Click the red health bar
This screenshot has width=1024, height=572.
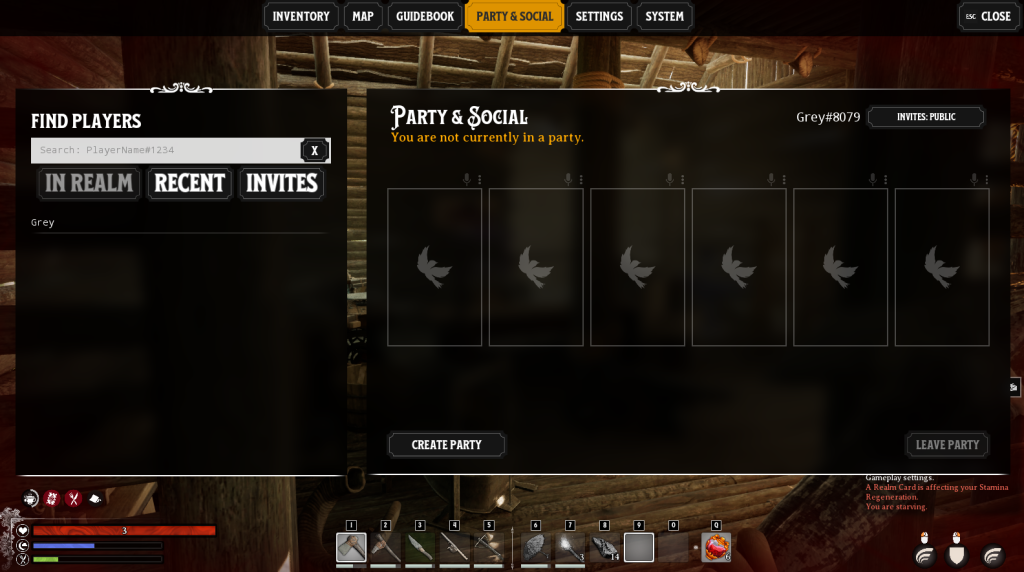click(124, 530)
